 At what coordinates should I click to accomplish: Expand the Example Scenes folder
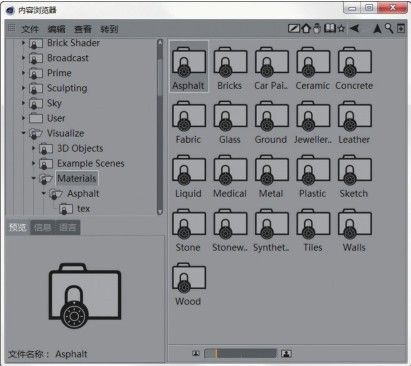click(33, 163)
